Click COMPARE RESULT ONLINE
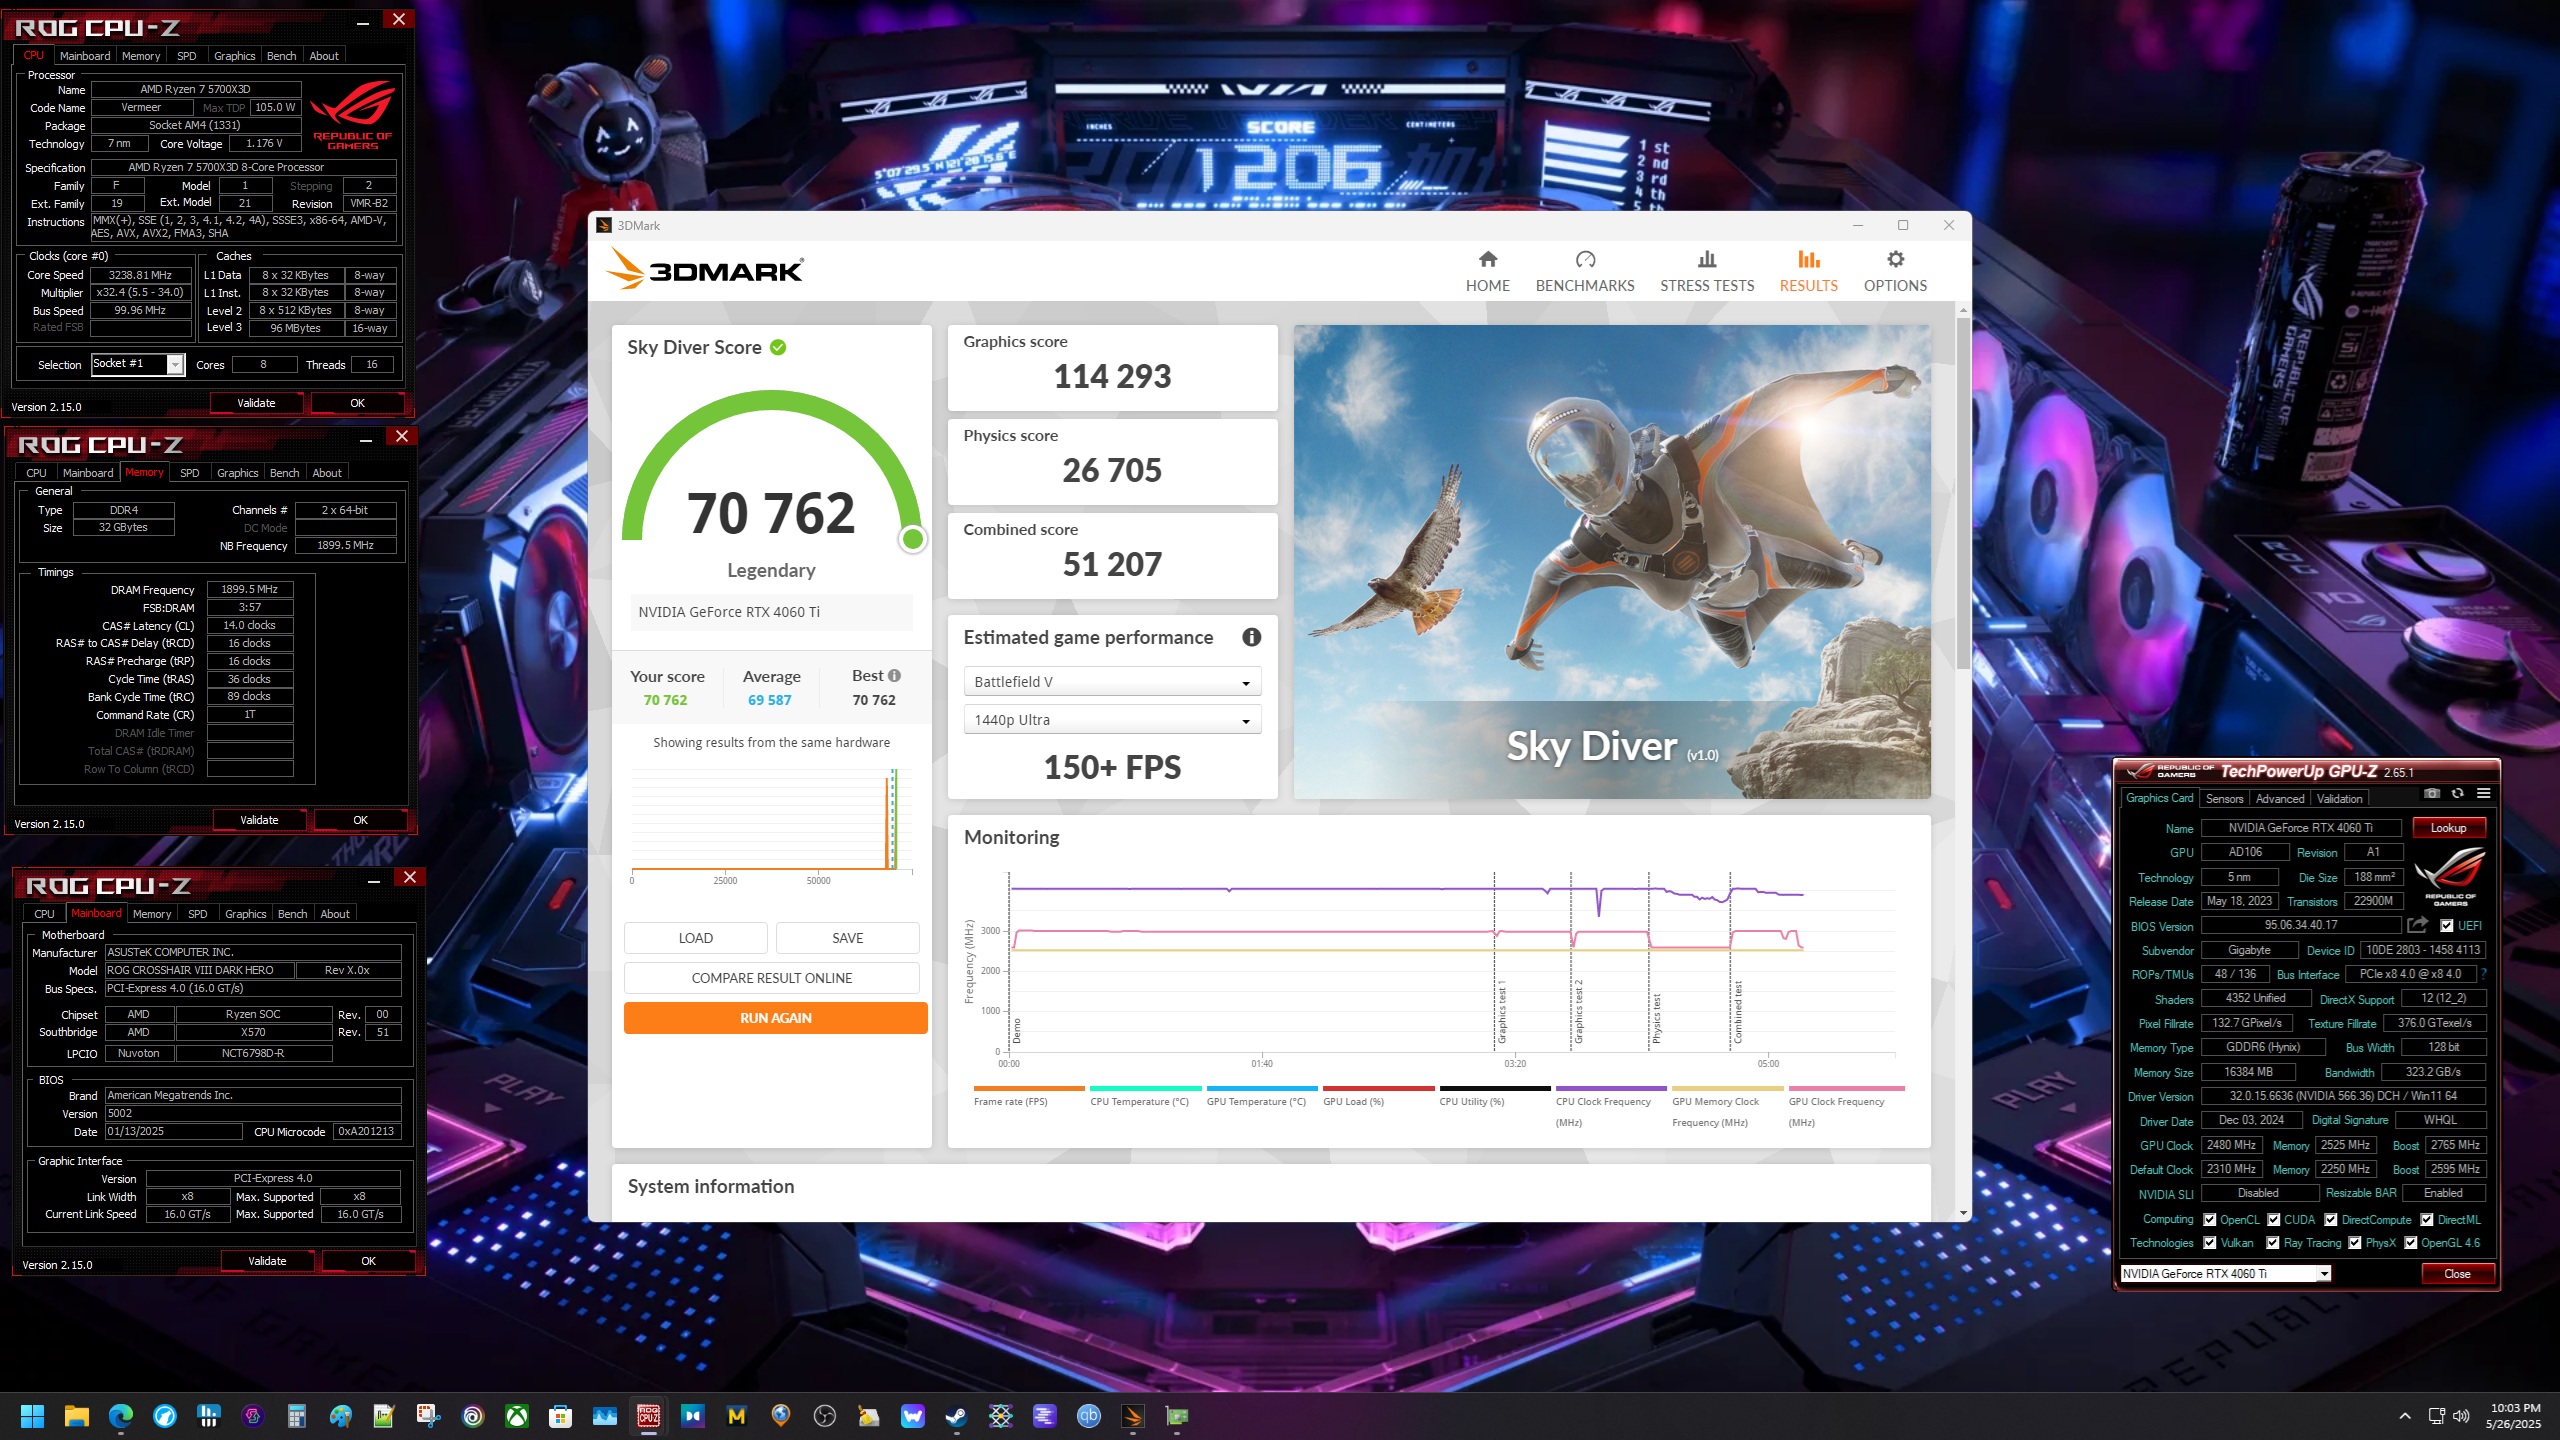2560x1440 pixels. [771, 978]
